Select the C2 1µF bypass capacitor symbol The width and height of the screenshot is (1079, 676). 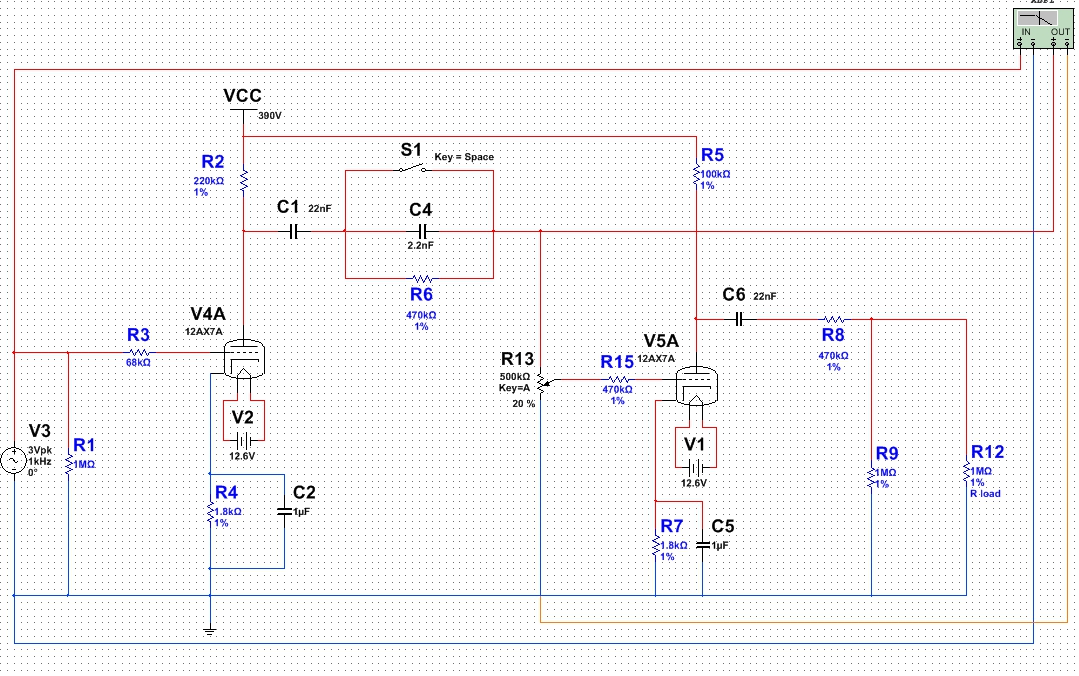click(x=285, y=510)
